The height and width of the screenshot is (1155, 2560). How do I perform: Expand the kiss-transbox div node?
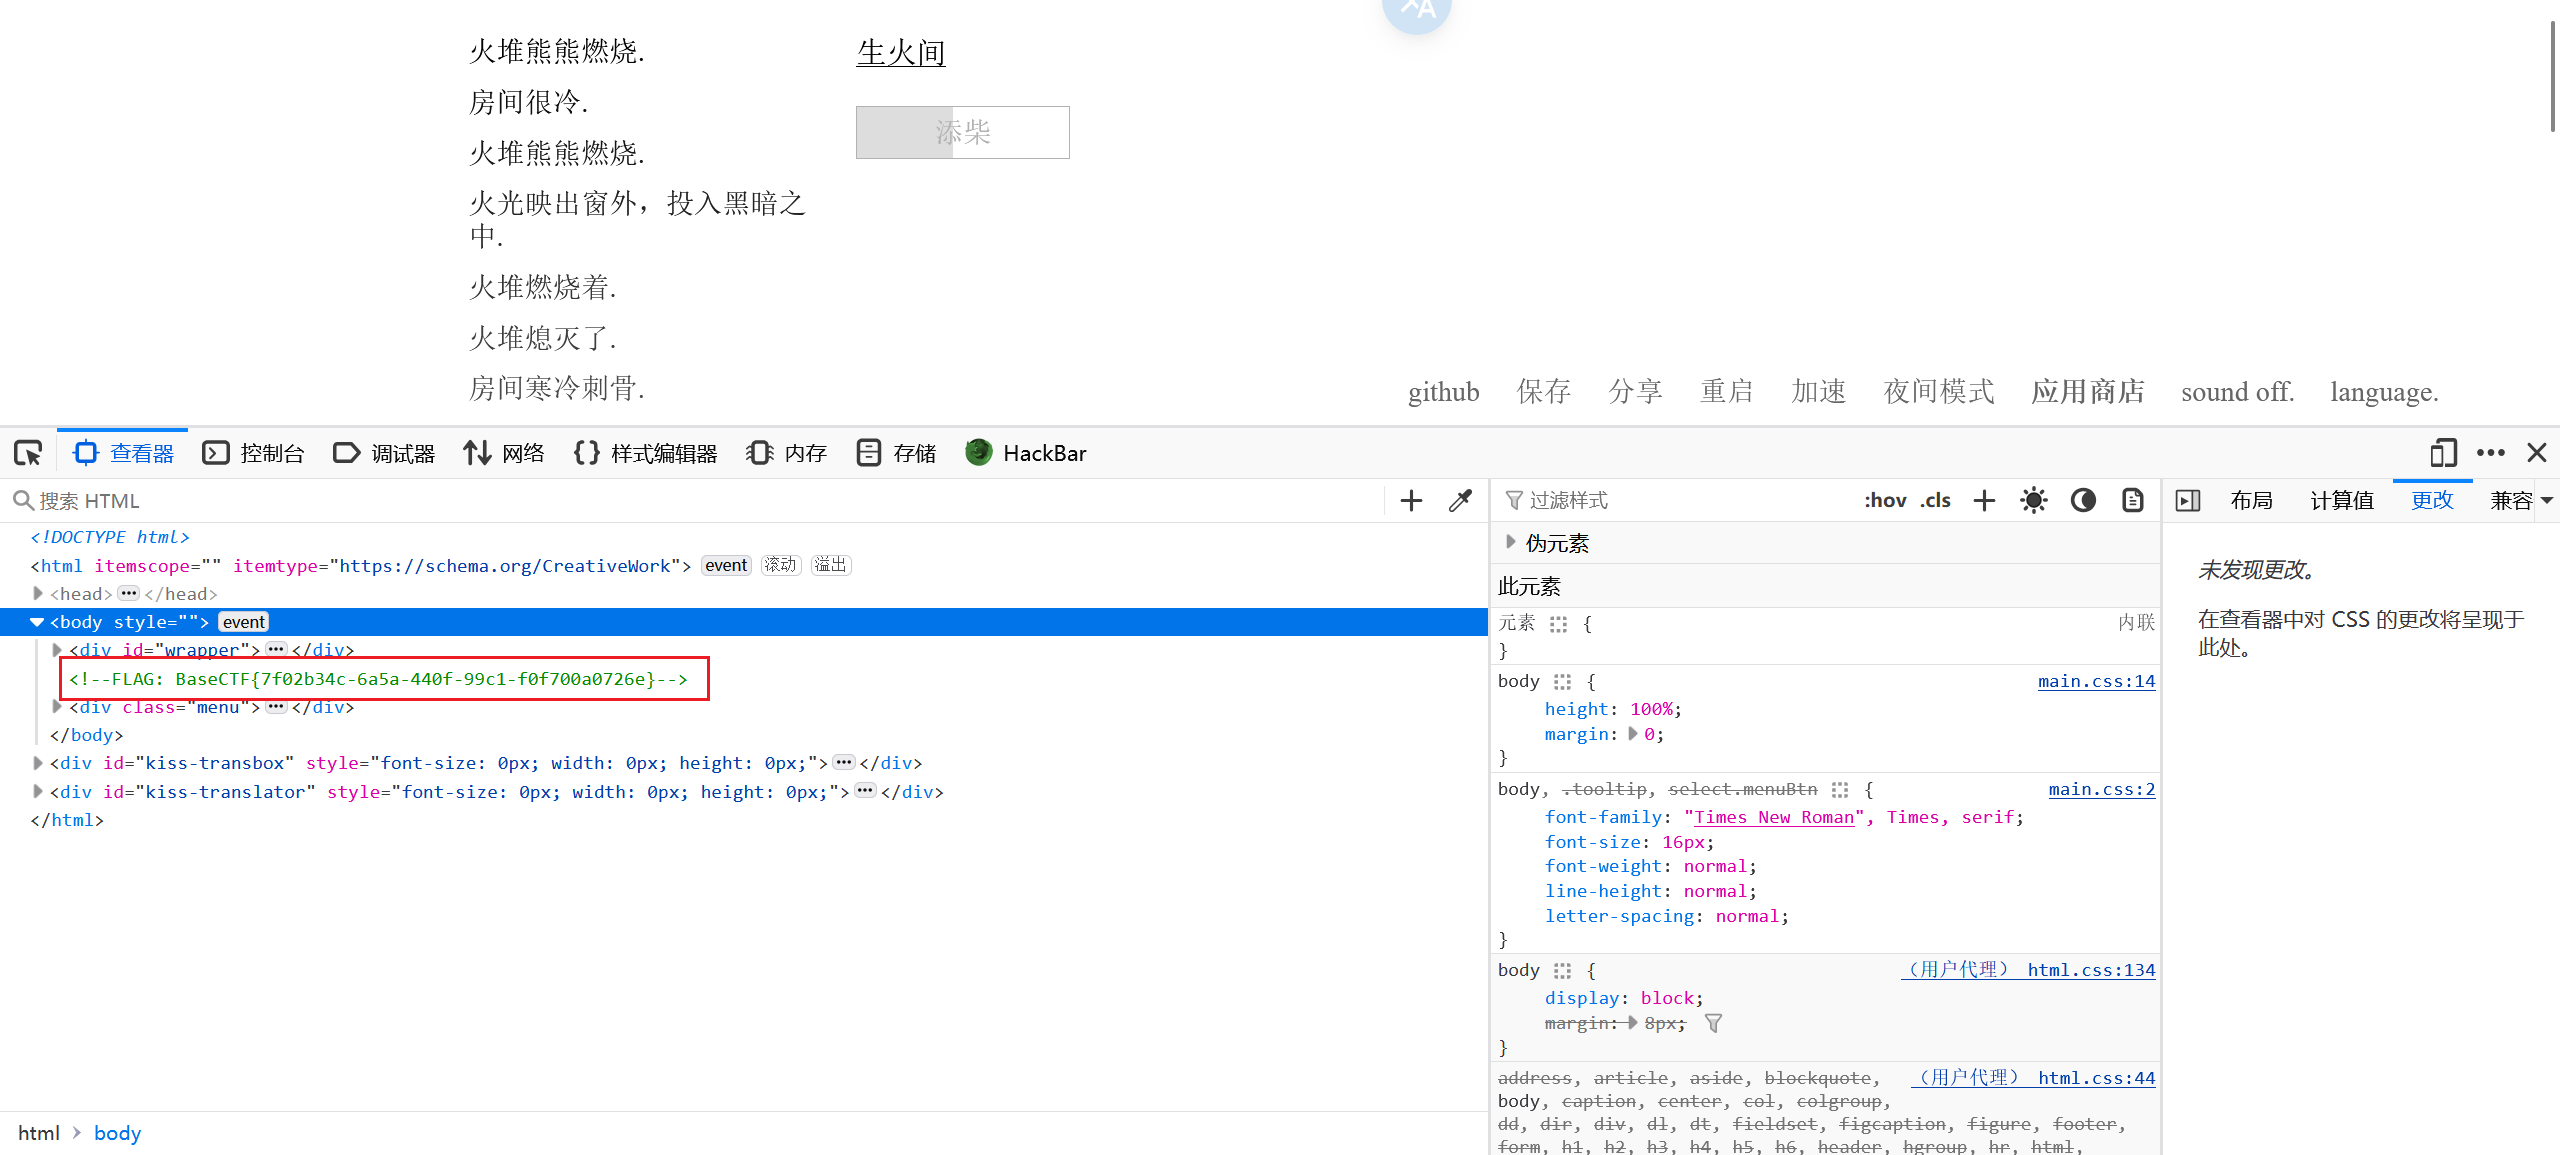(38, 763)
